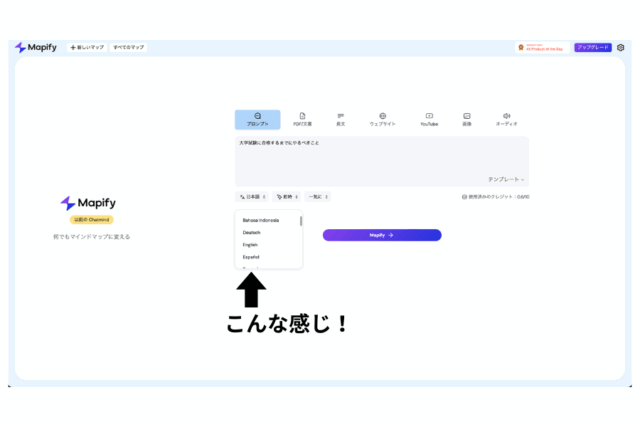Open the 一気に generation mode dropdown
The image size is (640, 427).
tap(318, 197)
